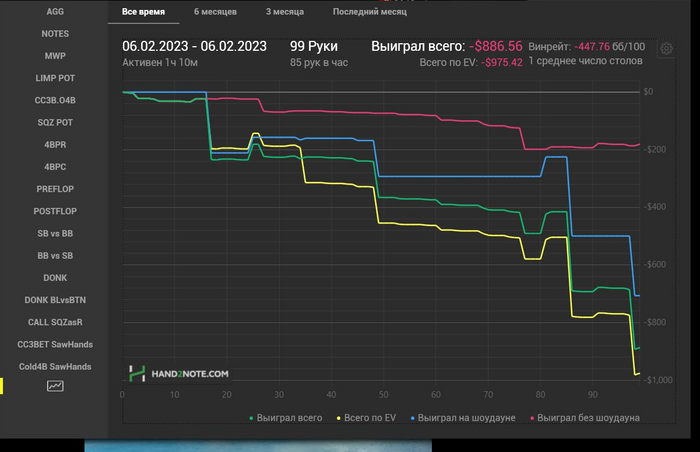
Task: Switch to the 3 месяца tab
Action: click(285, 12)
